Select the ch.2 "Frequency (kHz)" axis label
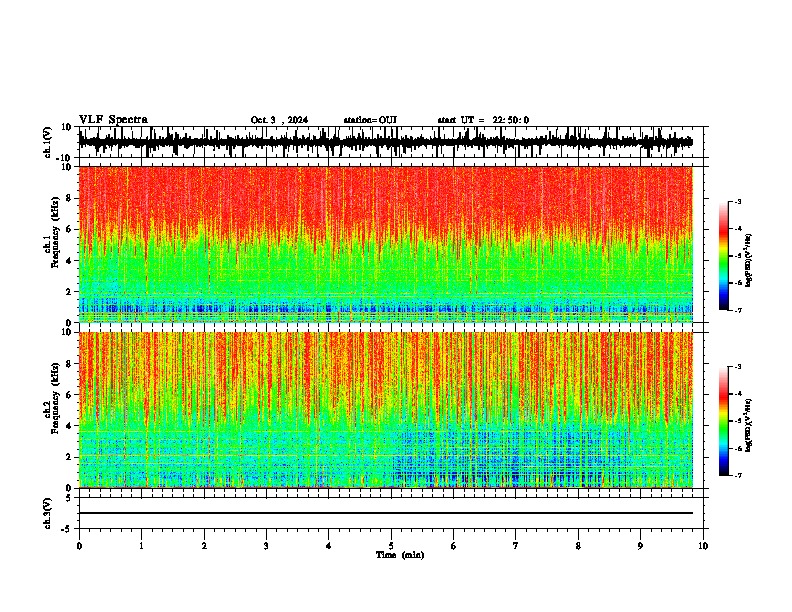The image size is (792, 612). (56, 398)
